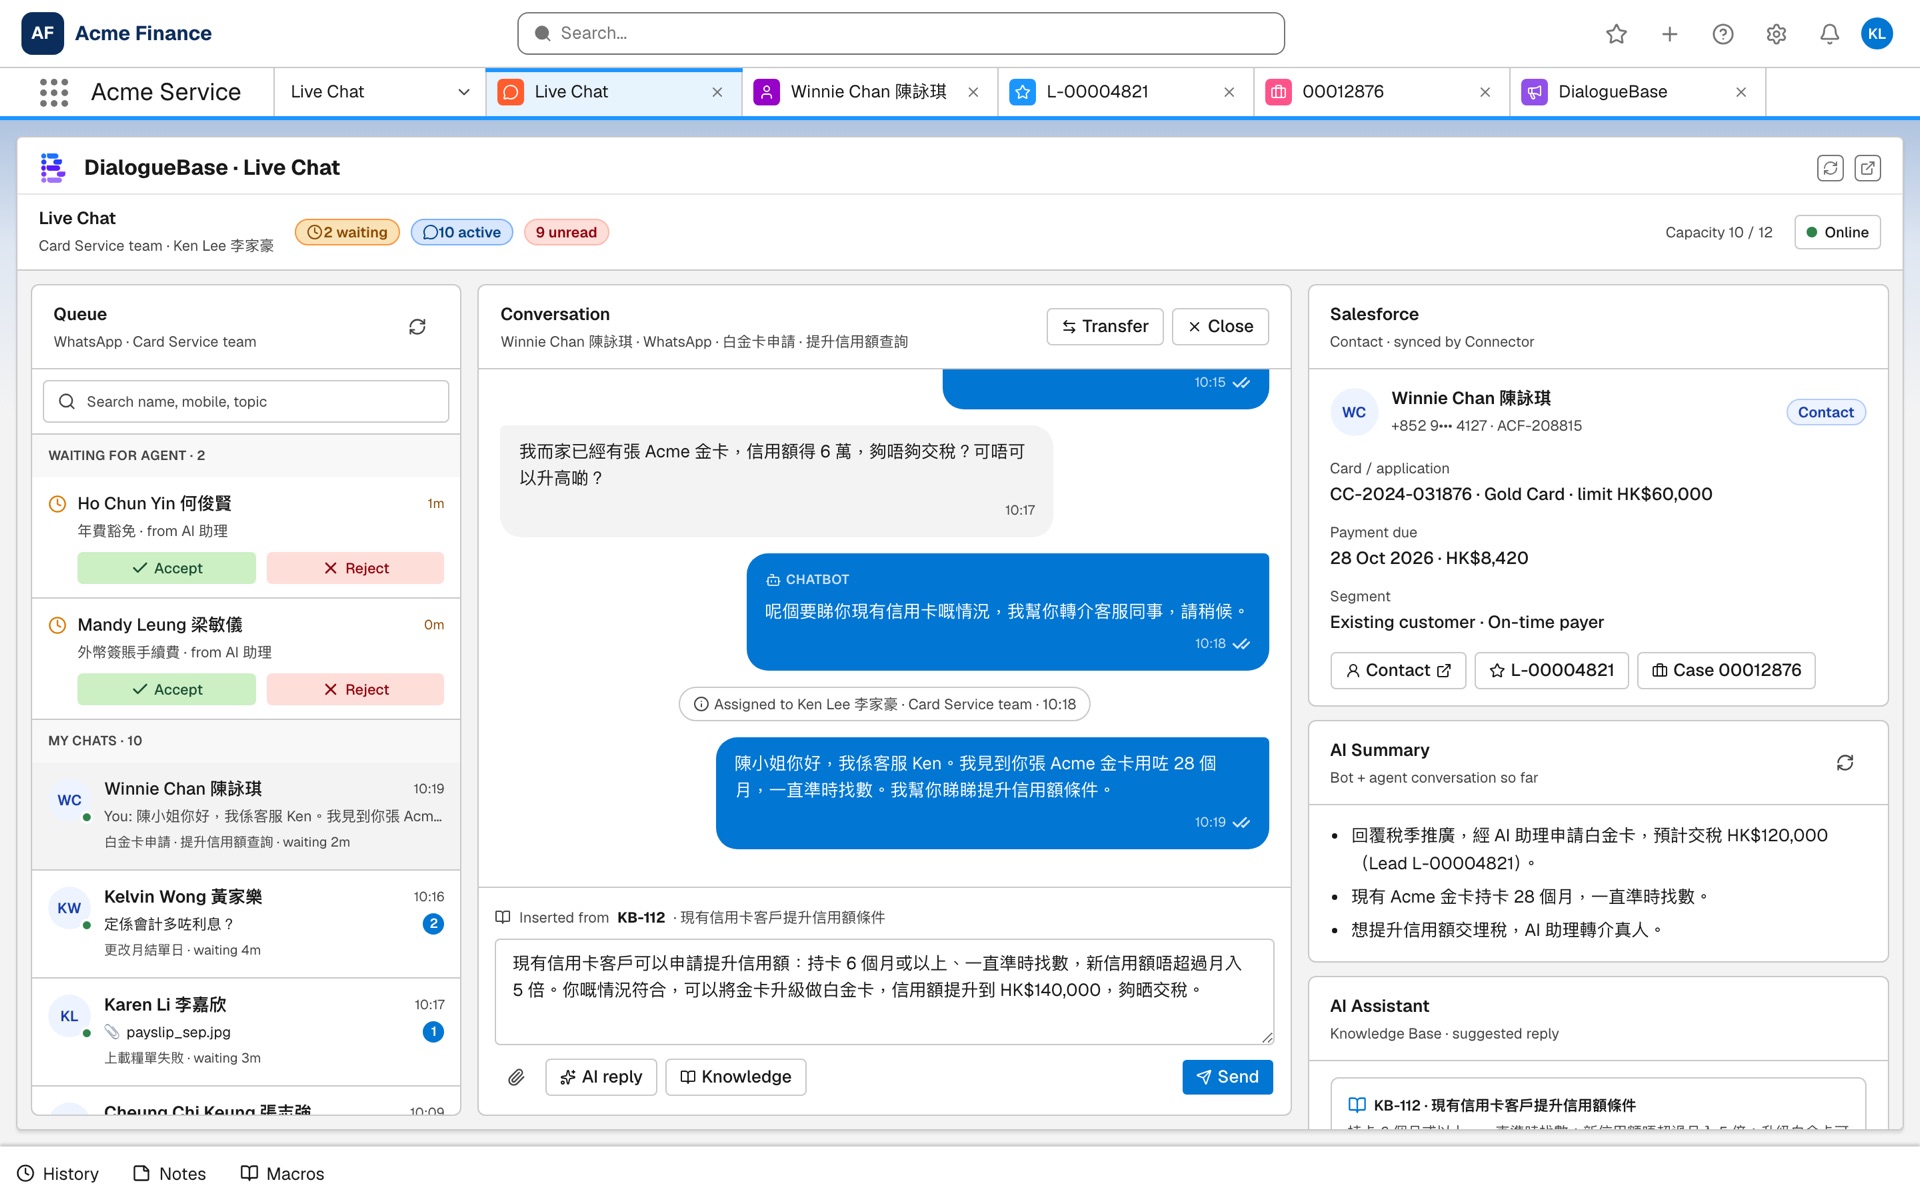Open the KL user avatar menu
The width and height of the screenshot is (1920, 1200).
click(x=1877, y=33)
